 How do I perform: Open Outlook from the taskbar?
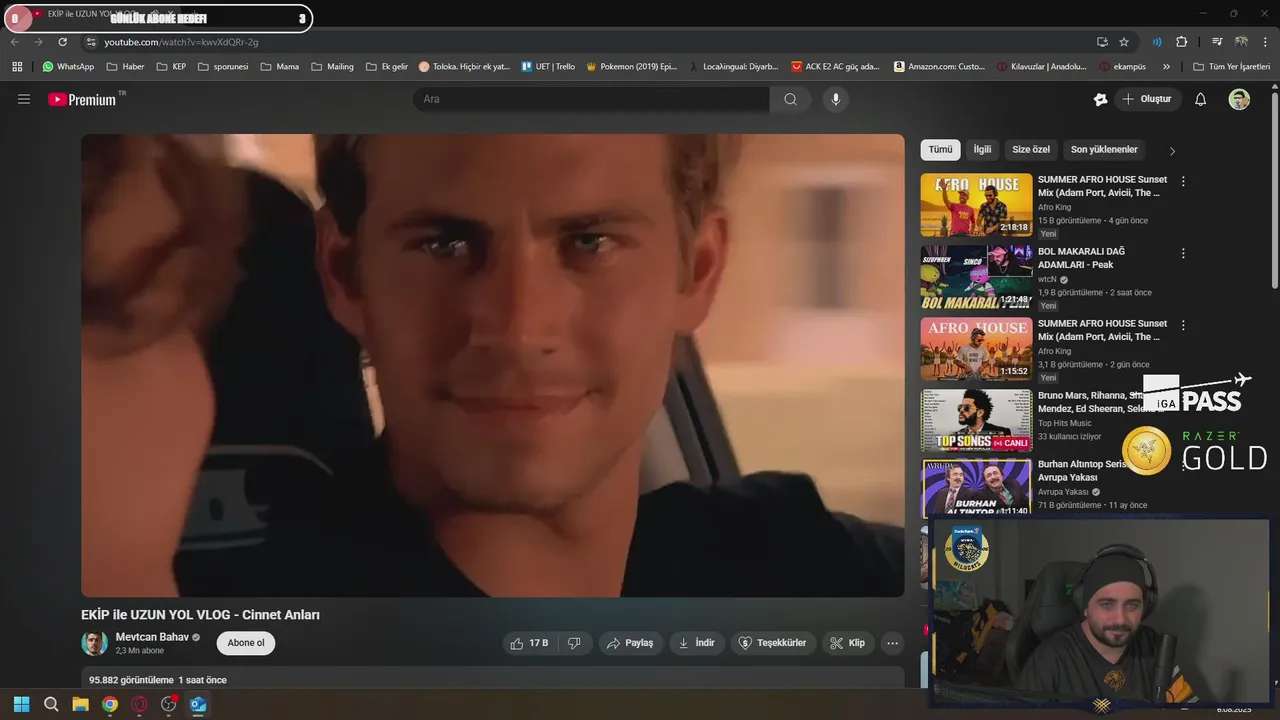[198, 704]
